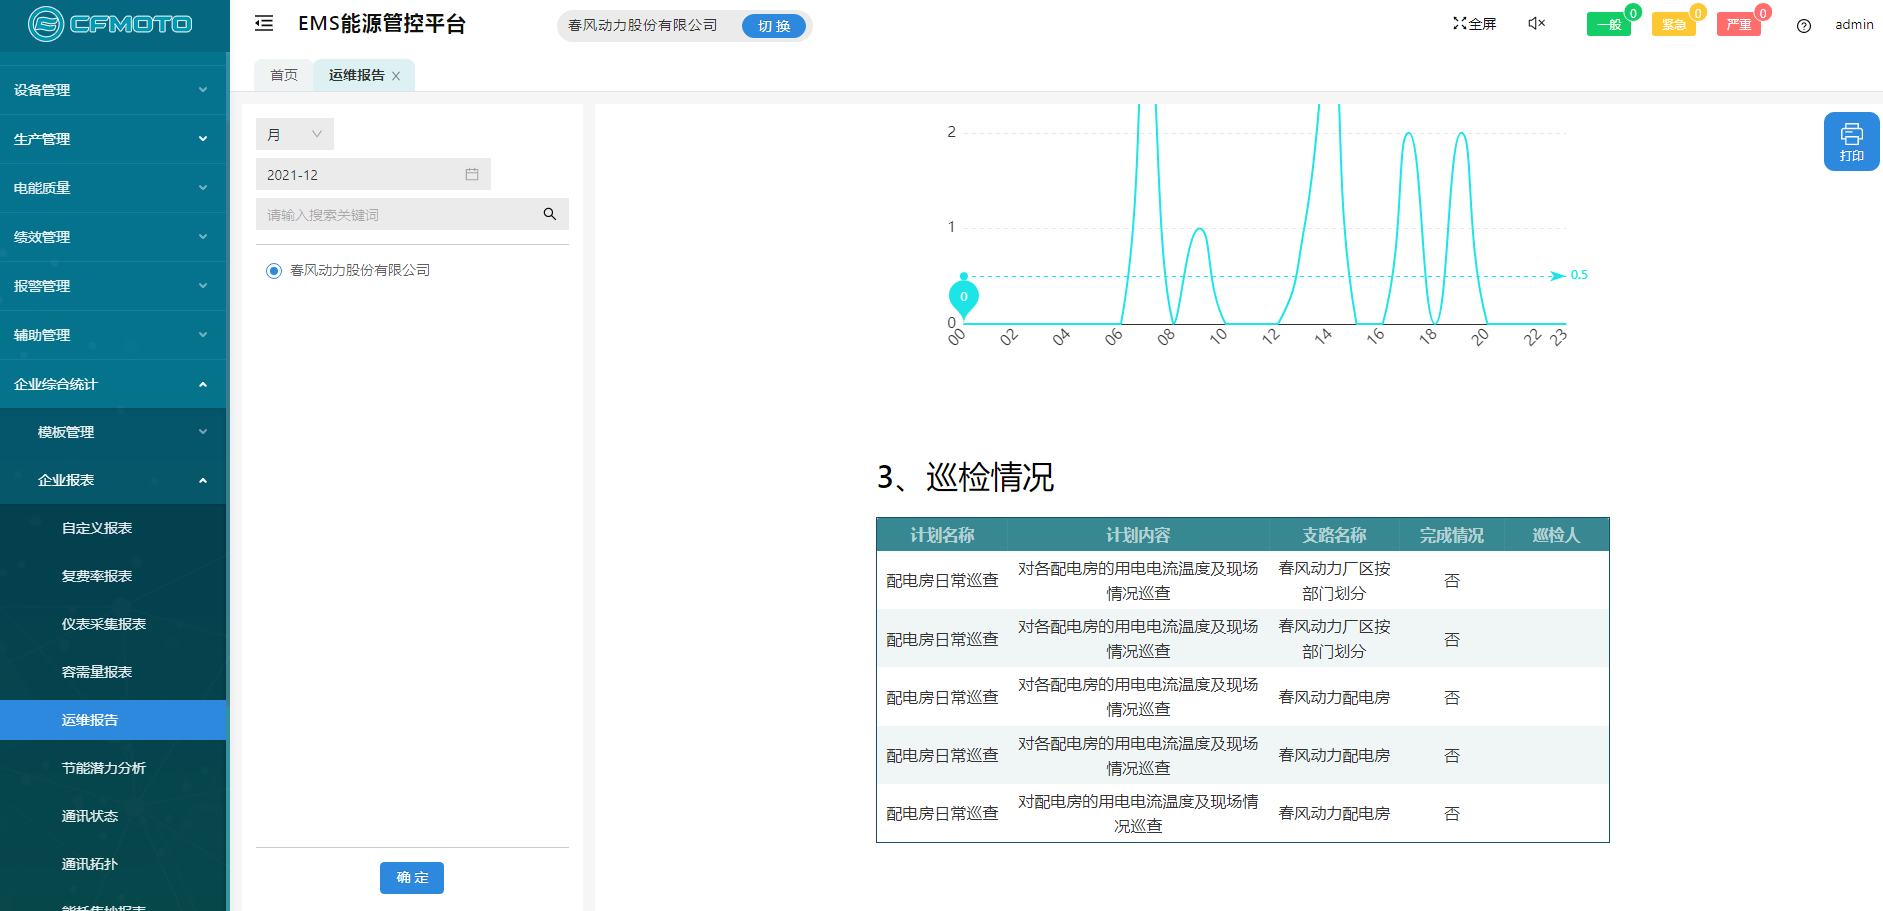Toggle the alarm sound mute icon
The width and height of the screenshot is (1883, 911).
pyautogui.click(x=1536, y=24)
